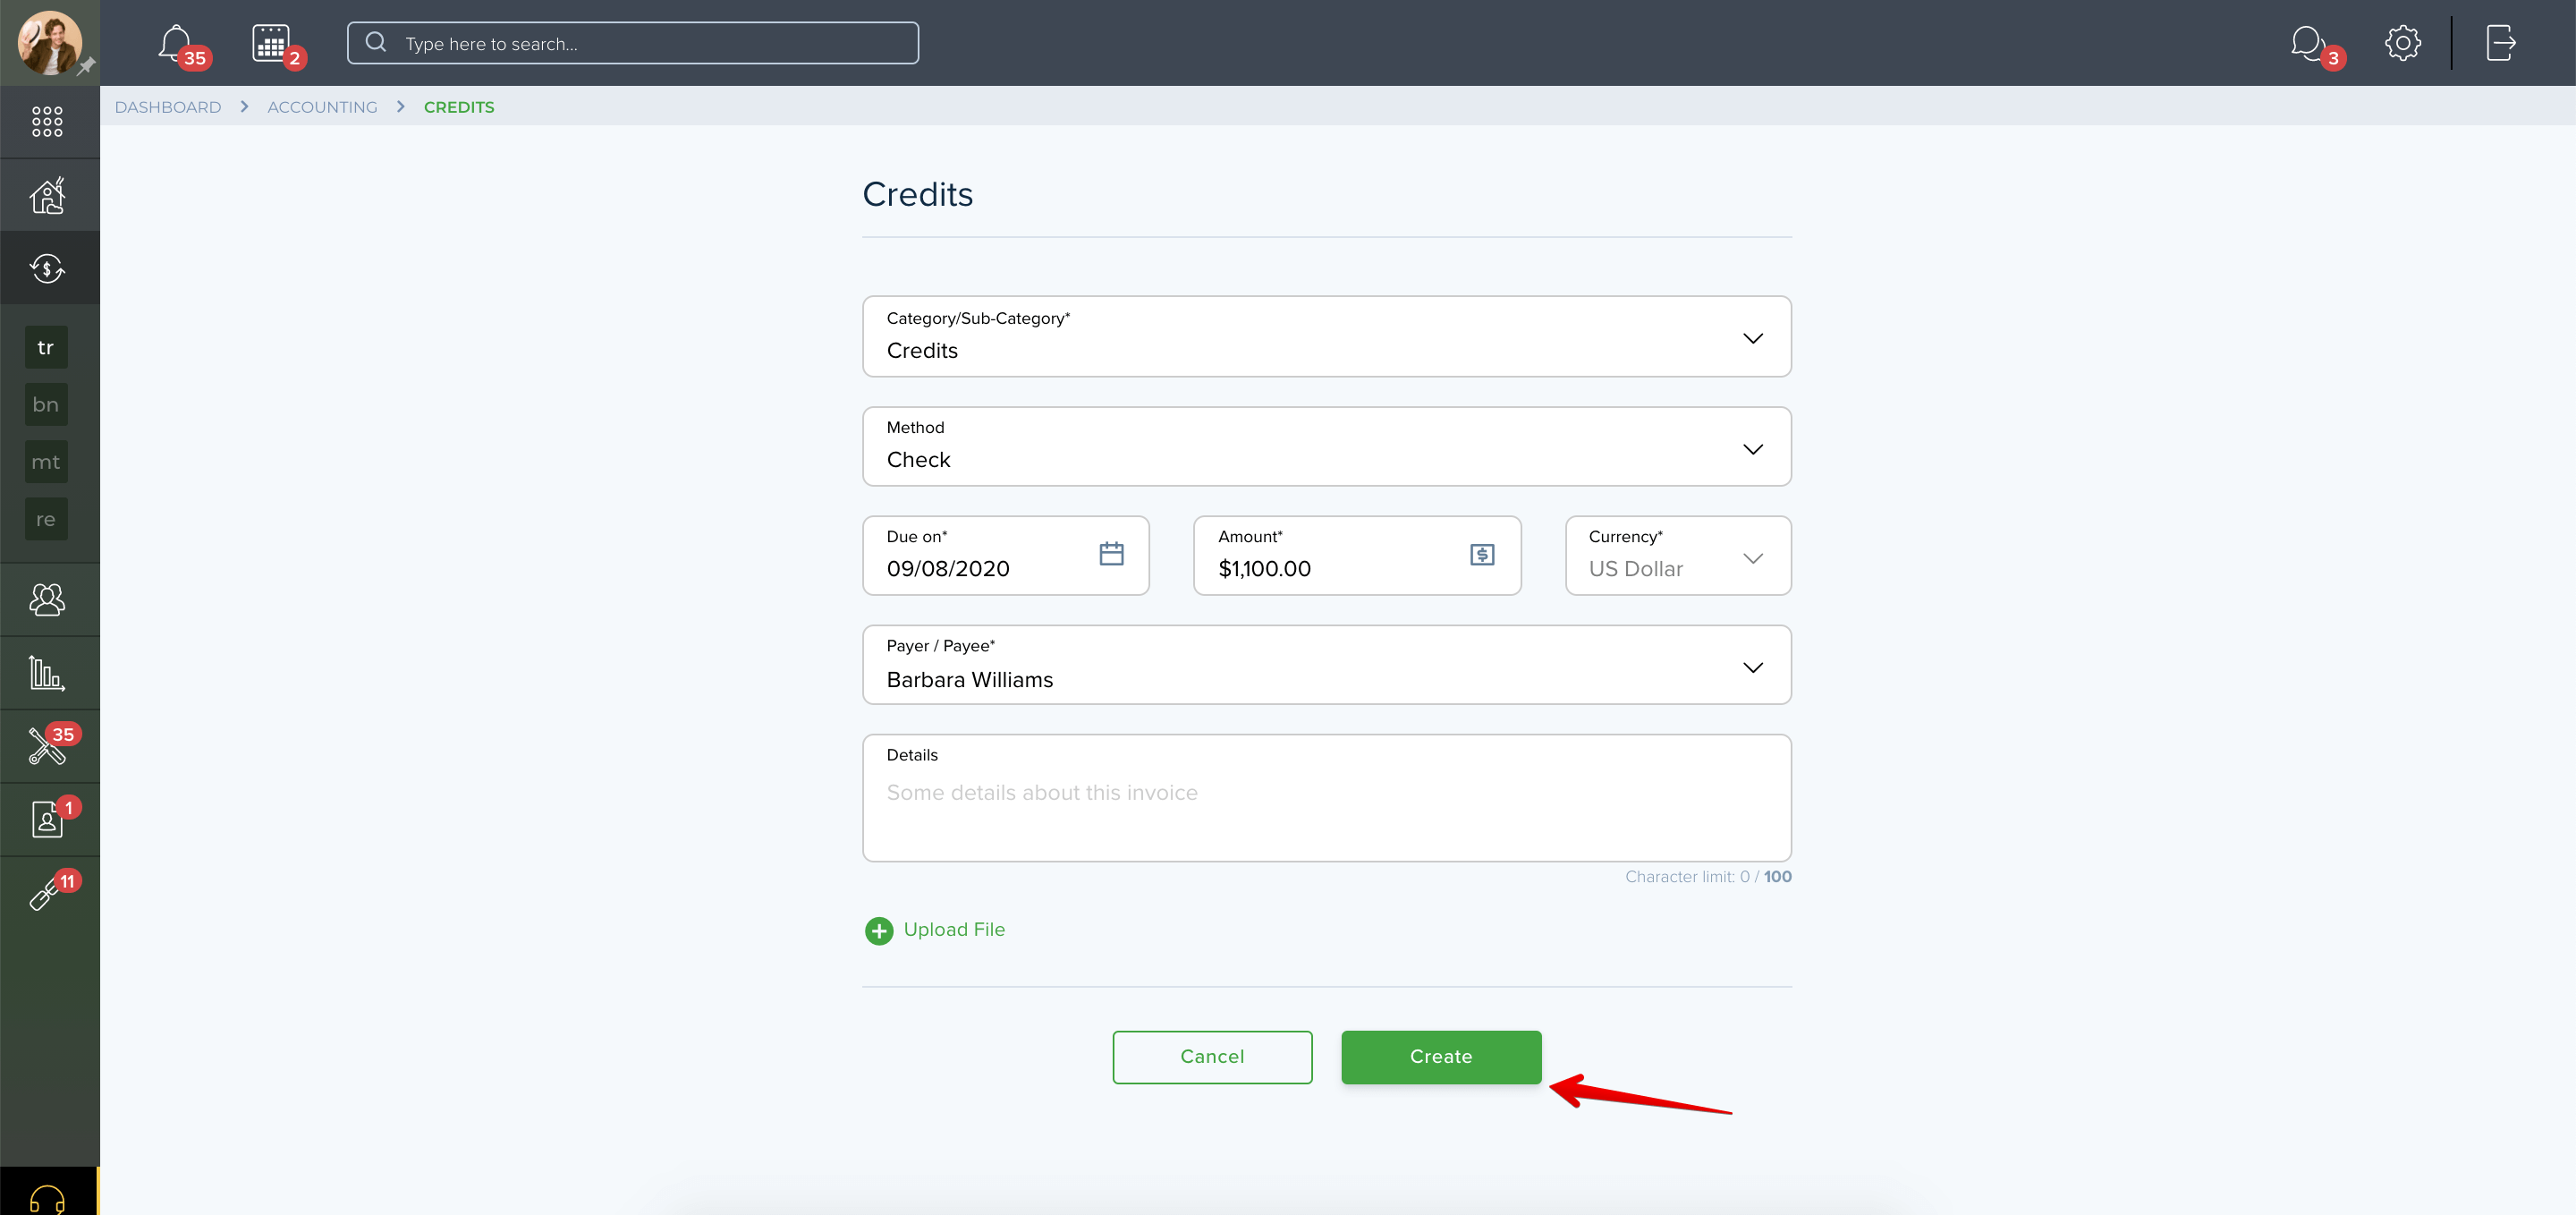
Task: Click the logout icon
Action: point(2500,43)
